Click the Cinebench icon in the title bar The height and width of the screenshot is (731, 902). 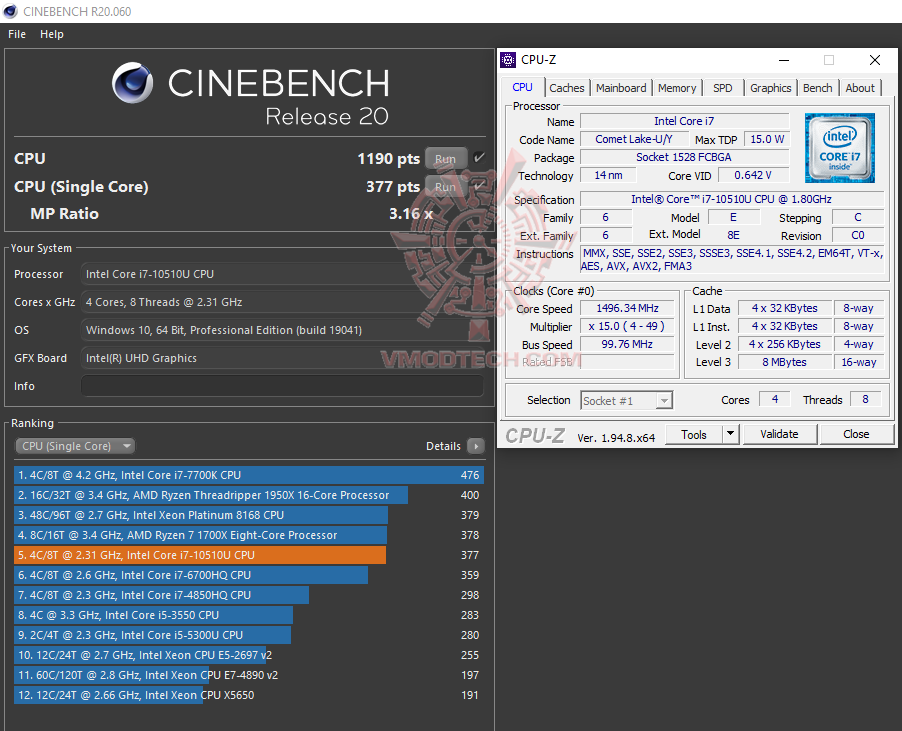coord(10,12)
